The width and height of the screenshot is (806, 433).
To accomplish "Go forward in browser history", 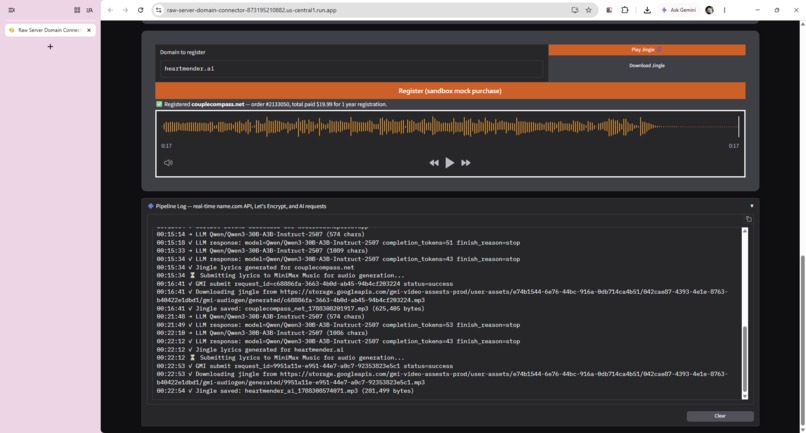I will point(125,10).
